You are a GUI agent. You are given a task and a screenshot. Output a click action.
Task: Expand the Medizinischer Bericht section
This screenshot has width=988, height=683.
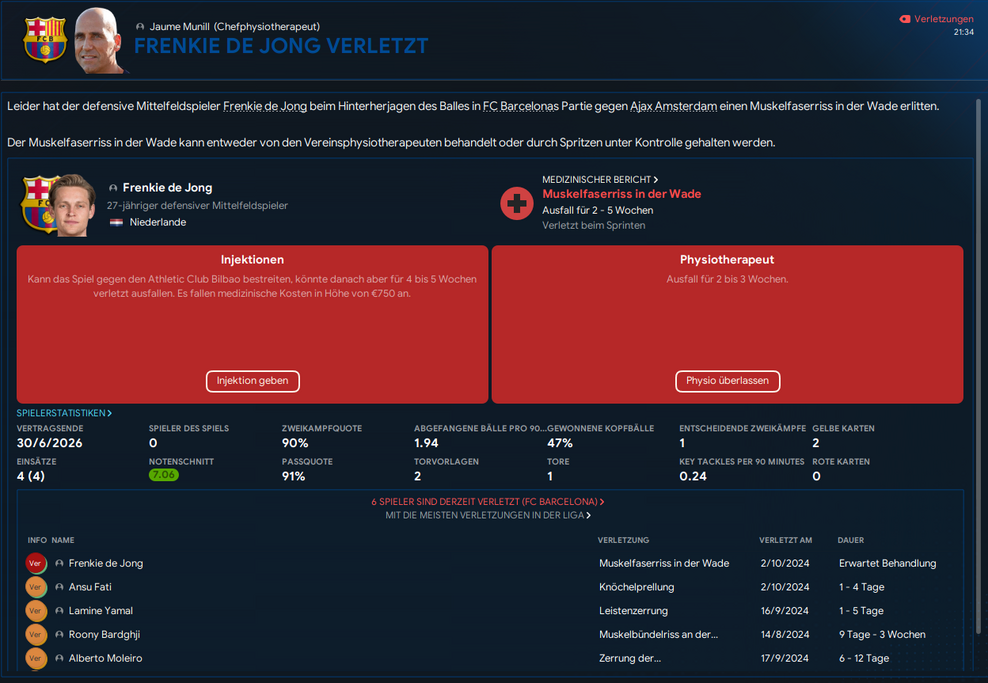click(600, 179)
